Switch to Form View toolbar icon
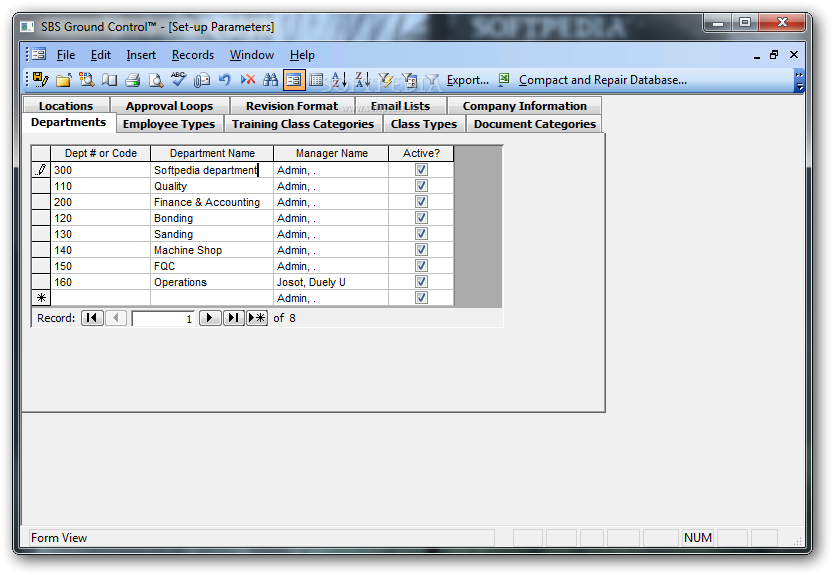This screenshot has height=575, width=833. (x=294, y=80)
